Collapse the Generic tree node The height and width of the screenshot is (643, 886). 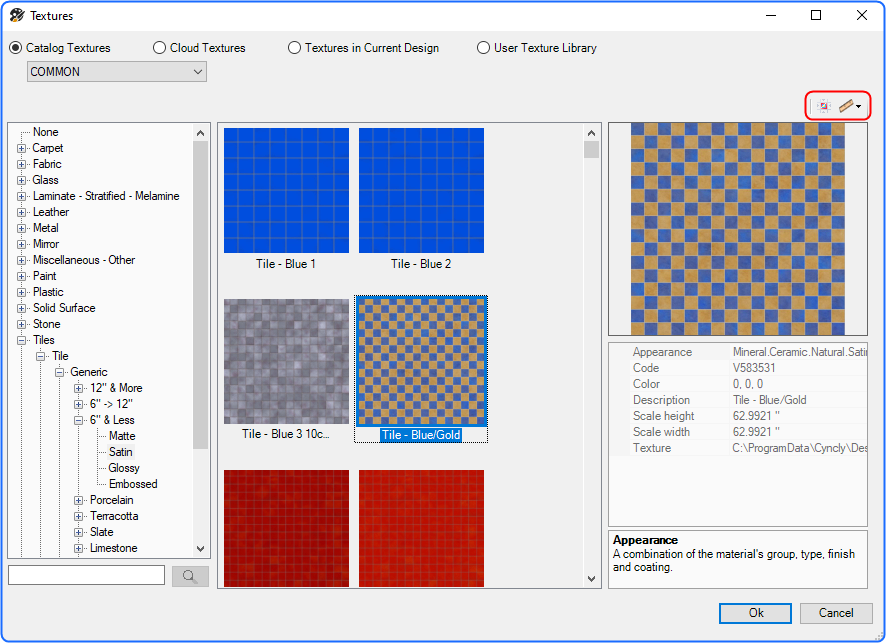pos(59,372)
